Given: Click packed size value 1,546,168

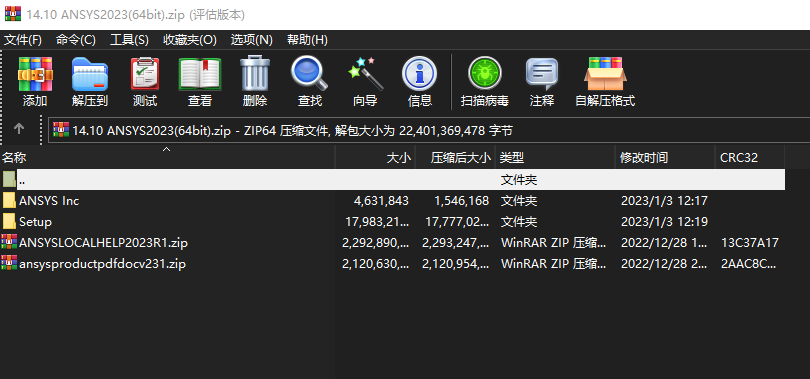Looking at the screenshot, I should 461,200.
